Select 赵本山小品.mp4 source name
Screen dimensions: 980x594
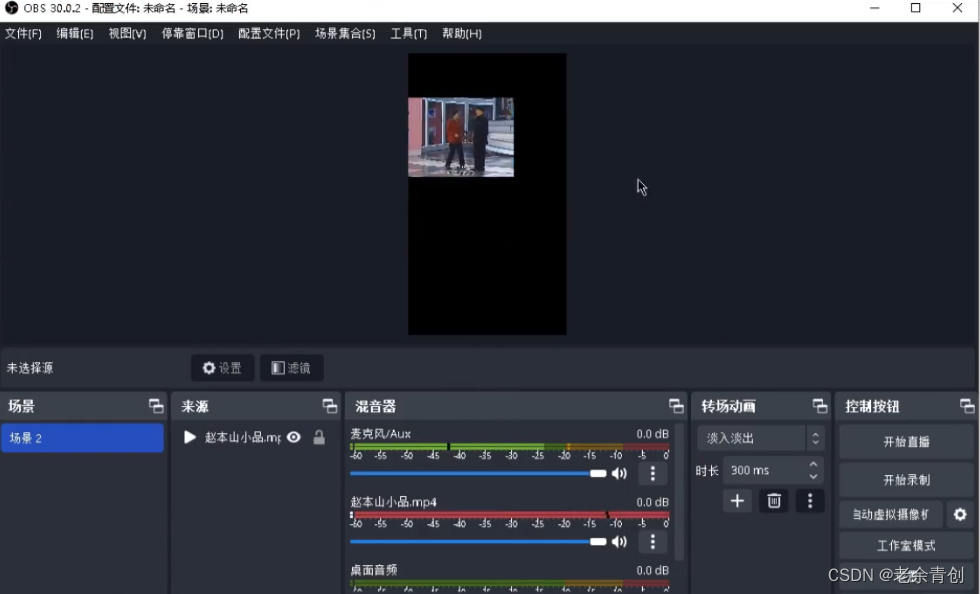[x=243, y=437]
